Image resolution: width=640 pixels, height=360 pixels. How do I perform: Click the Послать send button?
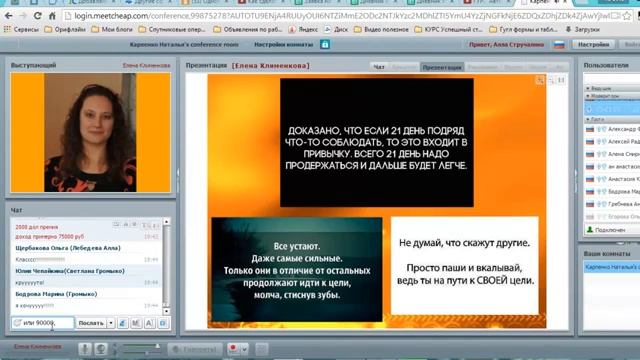tap(91, 323)
